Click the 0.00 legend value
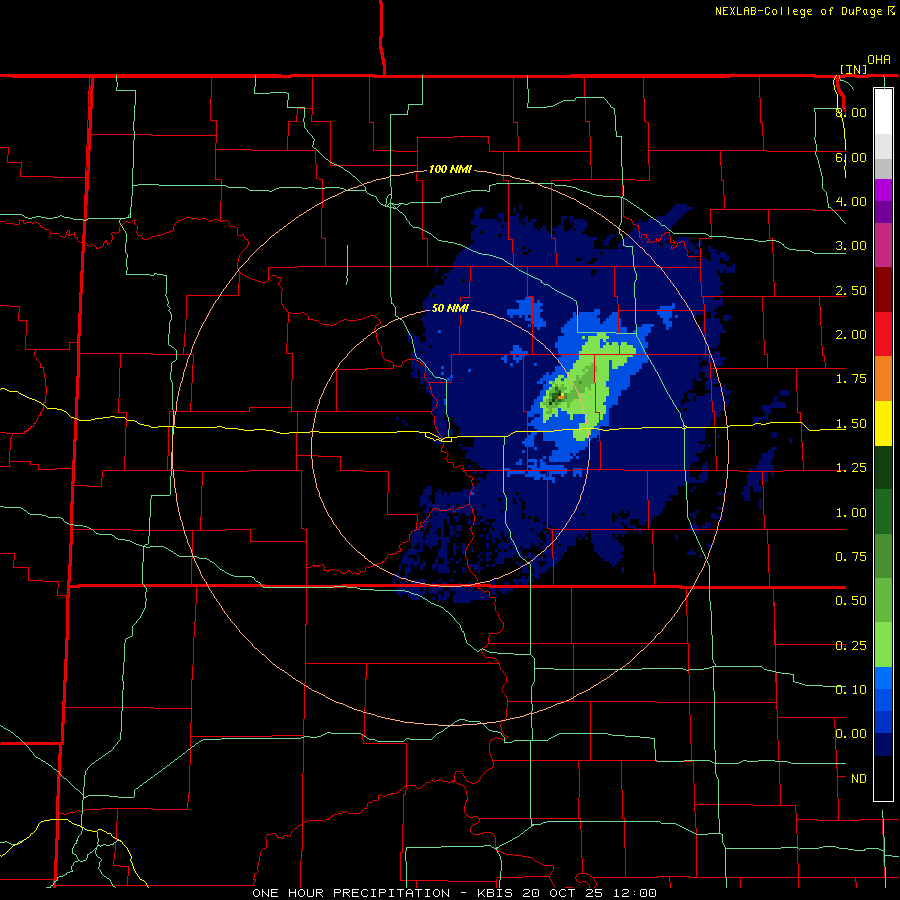This screenshot has height=900, width=900. (851, 734)
